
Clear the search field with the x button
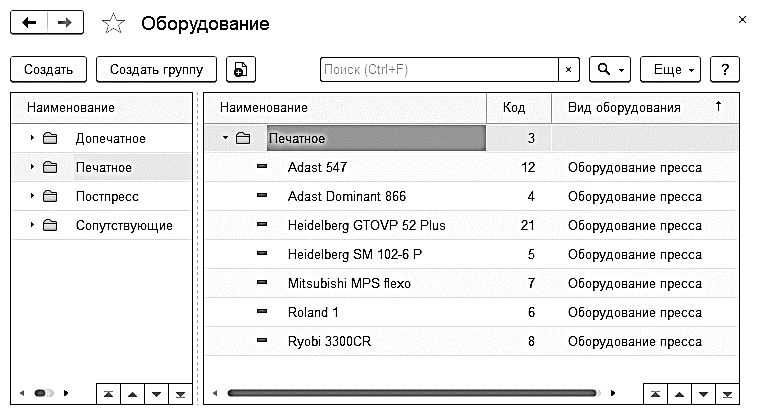coord(569,70)
